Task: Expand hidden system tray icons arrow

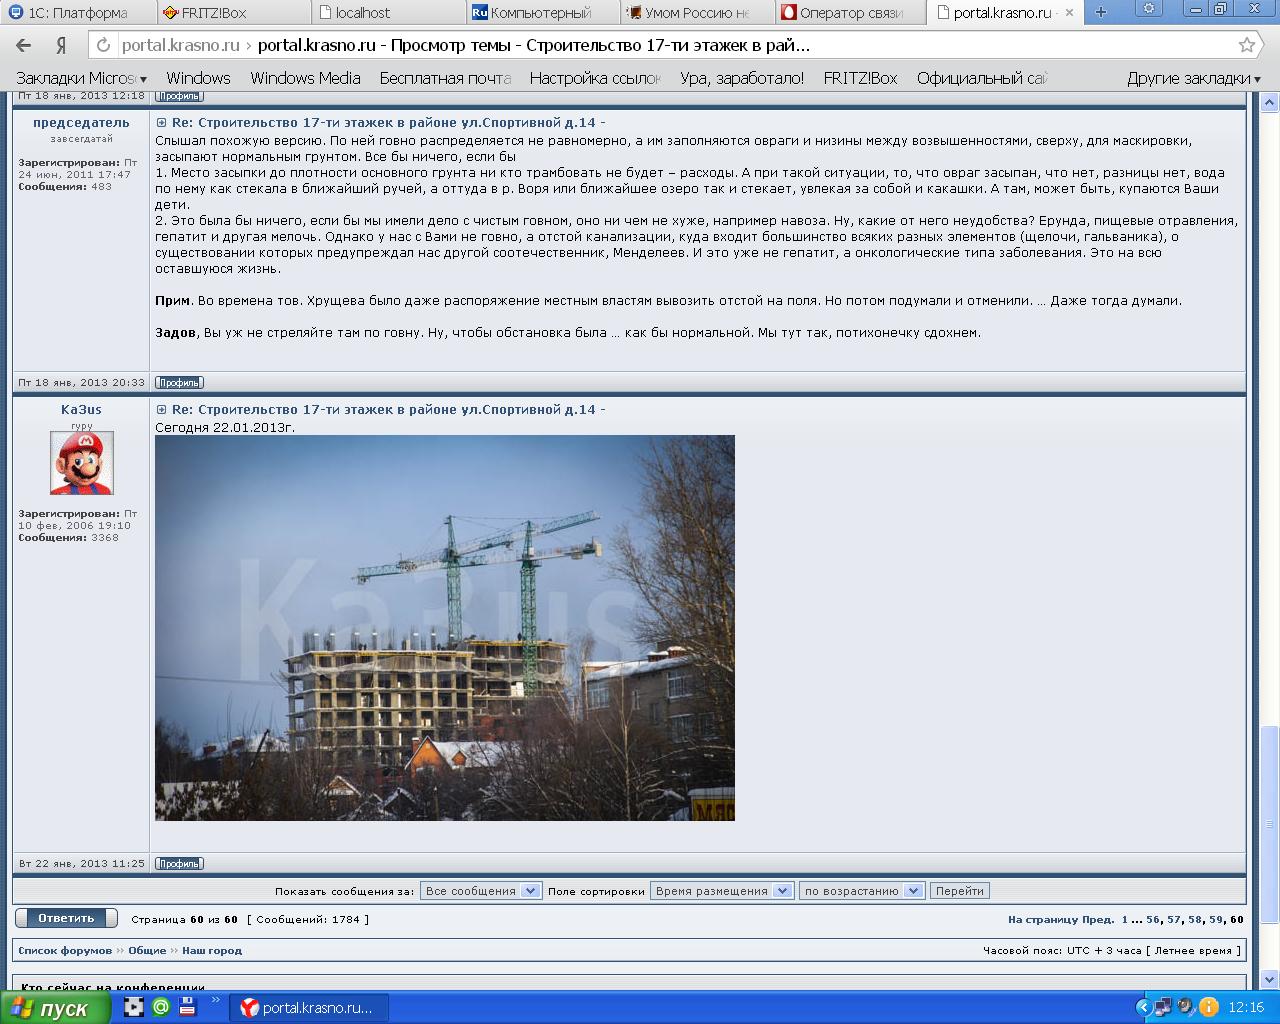Action: coord(1144,1008)
